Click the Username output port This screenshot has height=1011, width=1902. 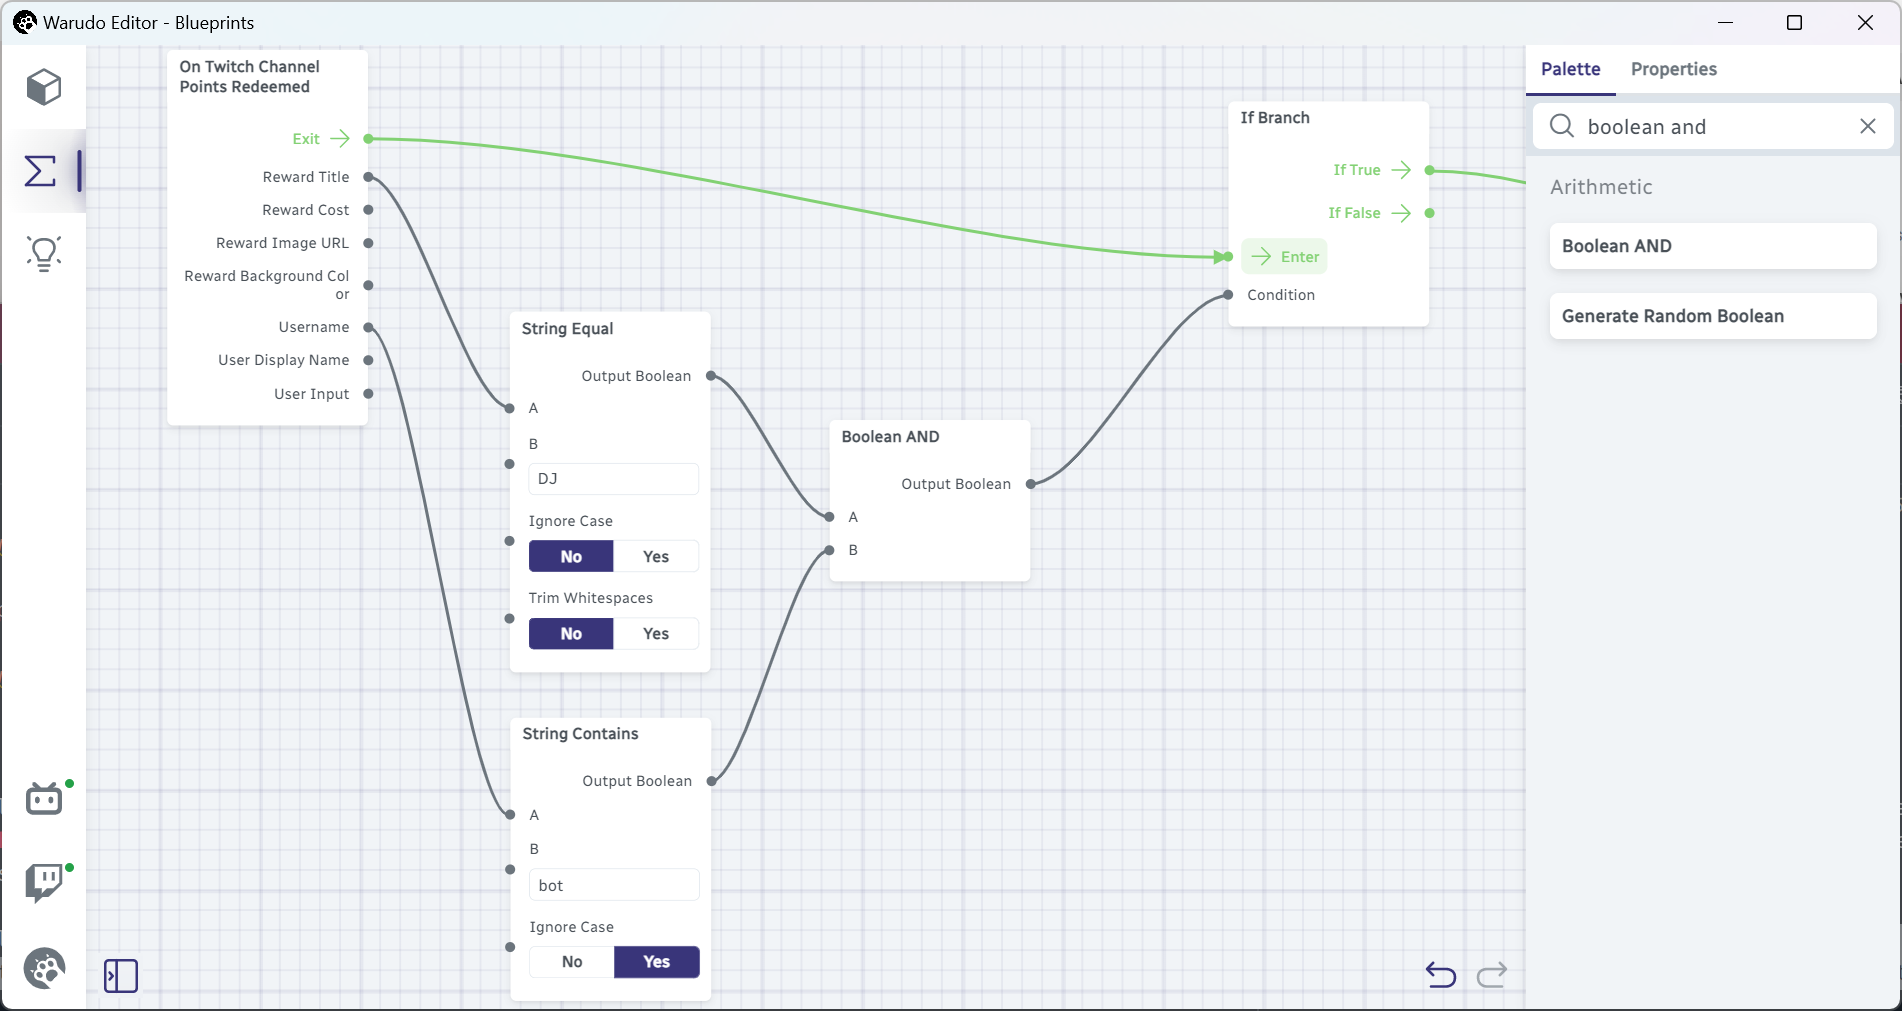pyautogui.click(x=369, y=327)
